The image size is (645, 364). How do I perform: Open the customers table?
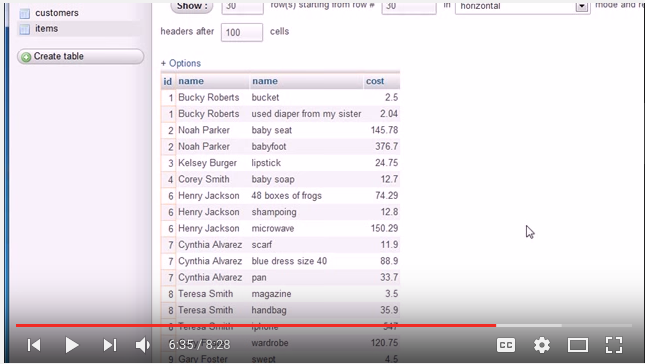(x=57, y=13)
